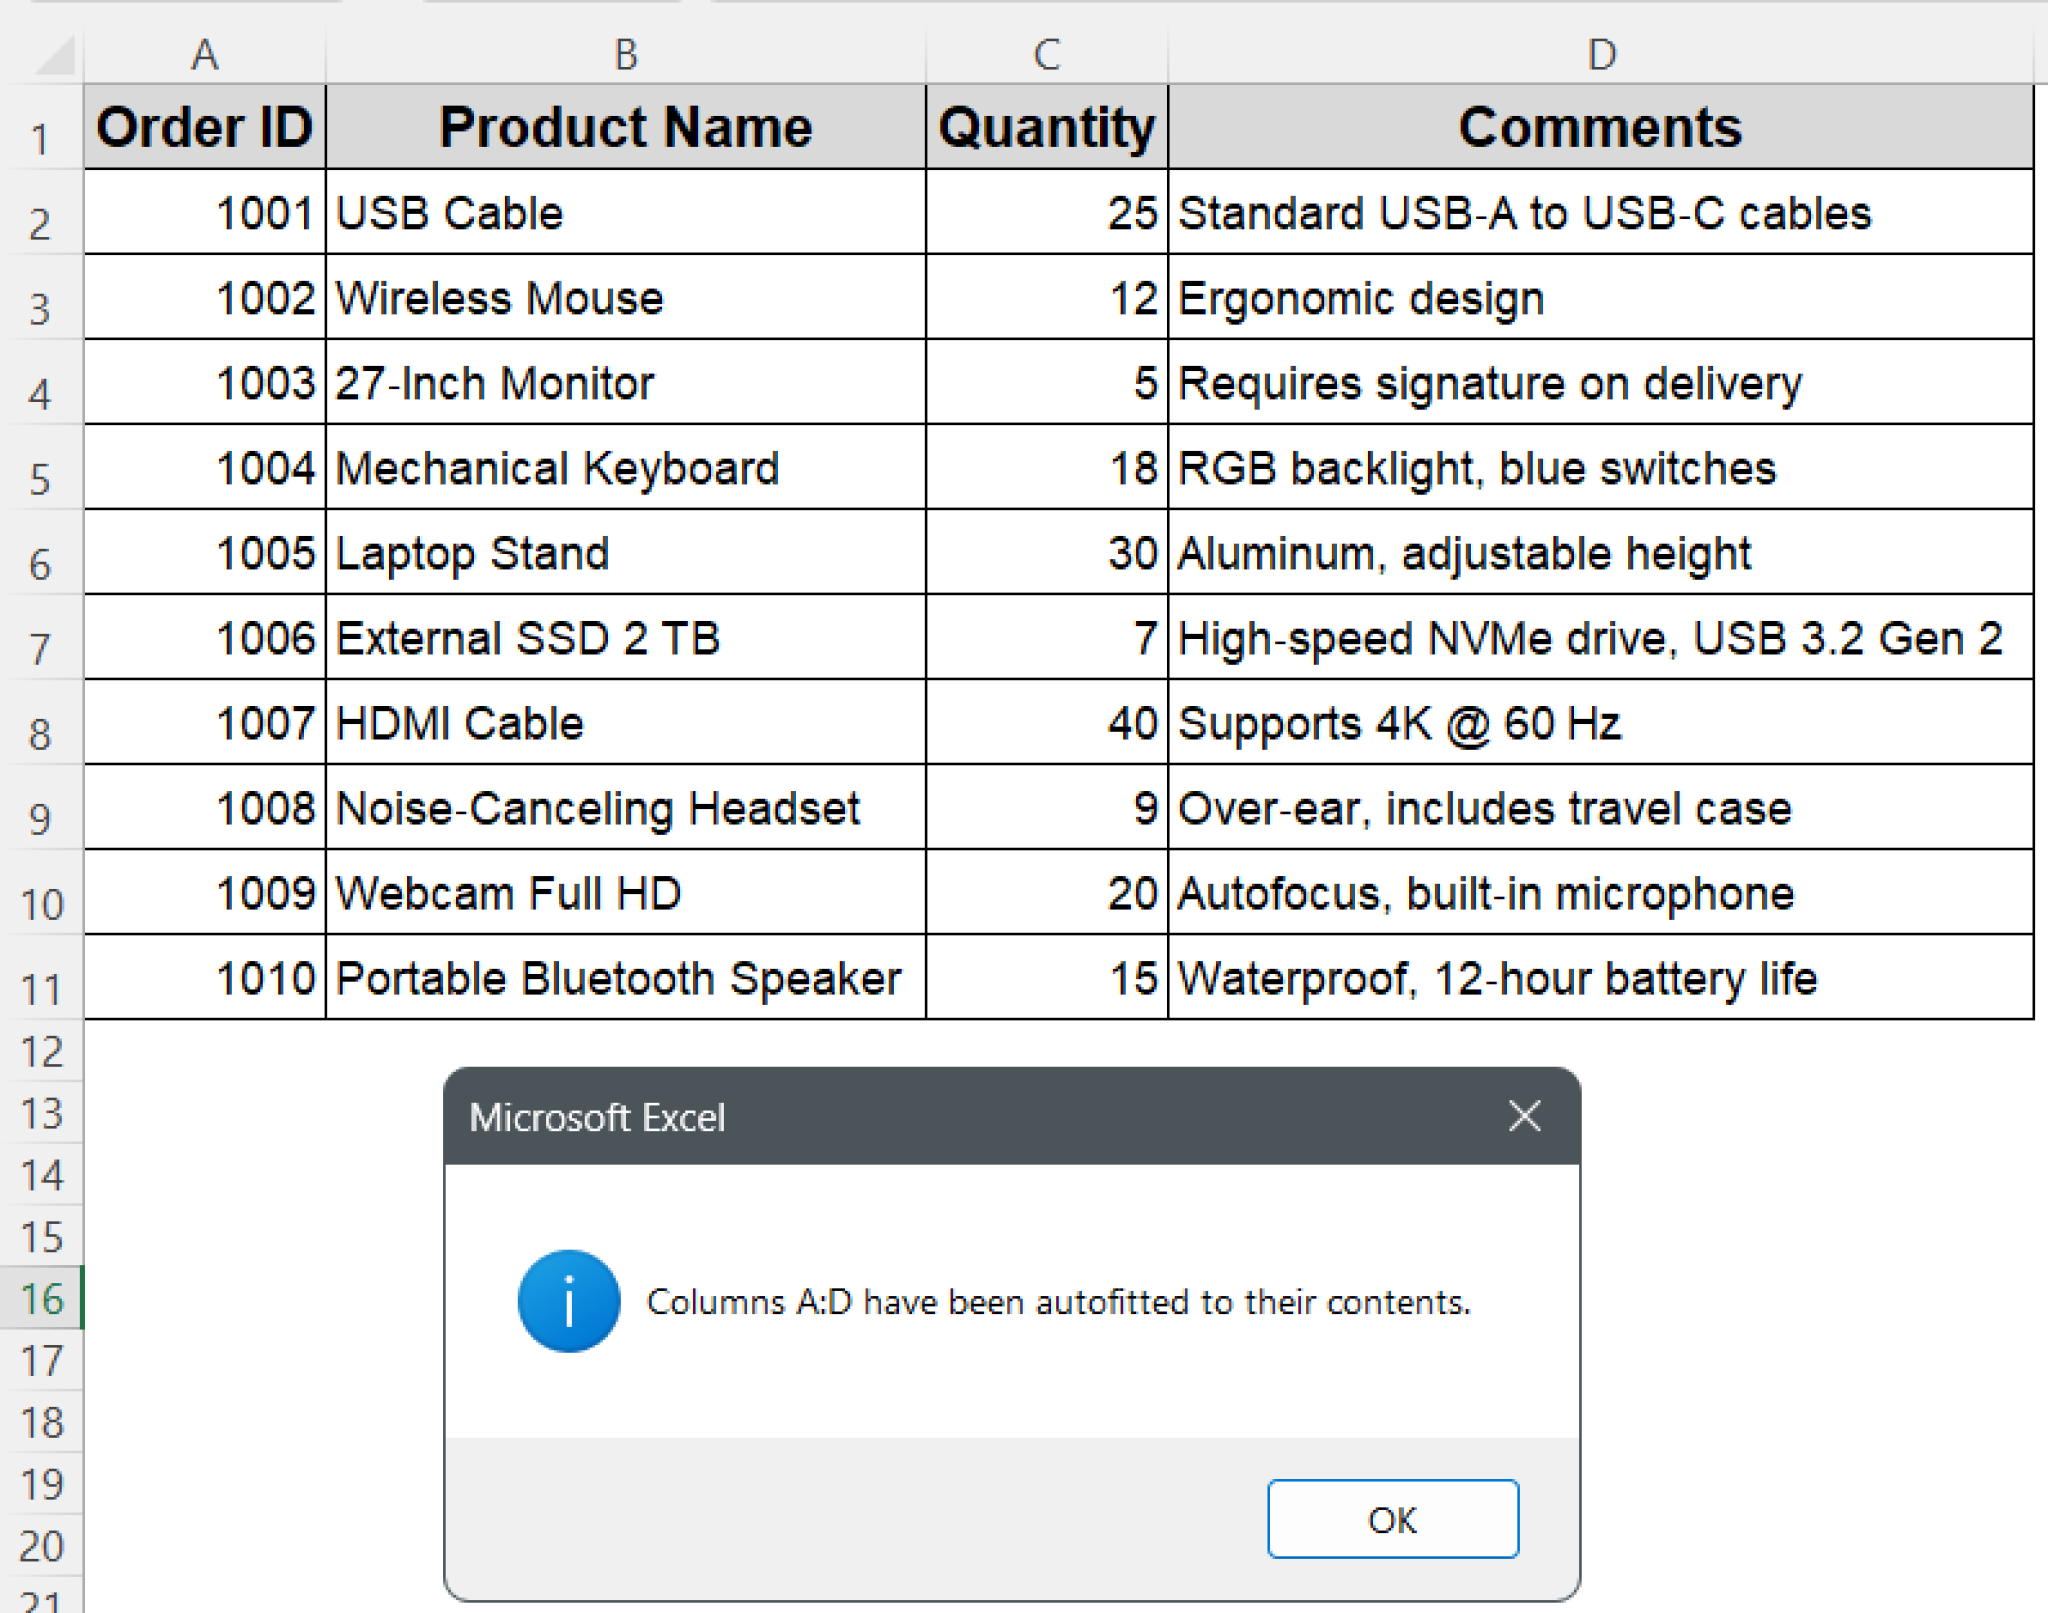The height and width of the screenshot is (1613, 2048).
Task: Select the Order ID header cell
Action: pos(205,127)
